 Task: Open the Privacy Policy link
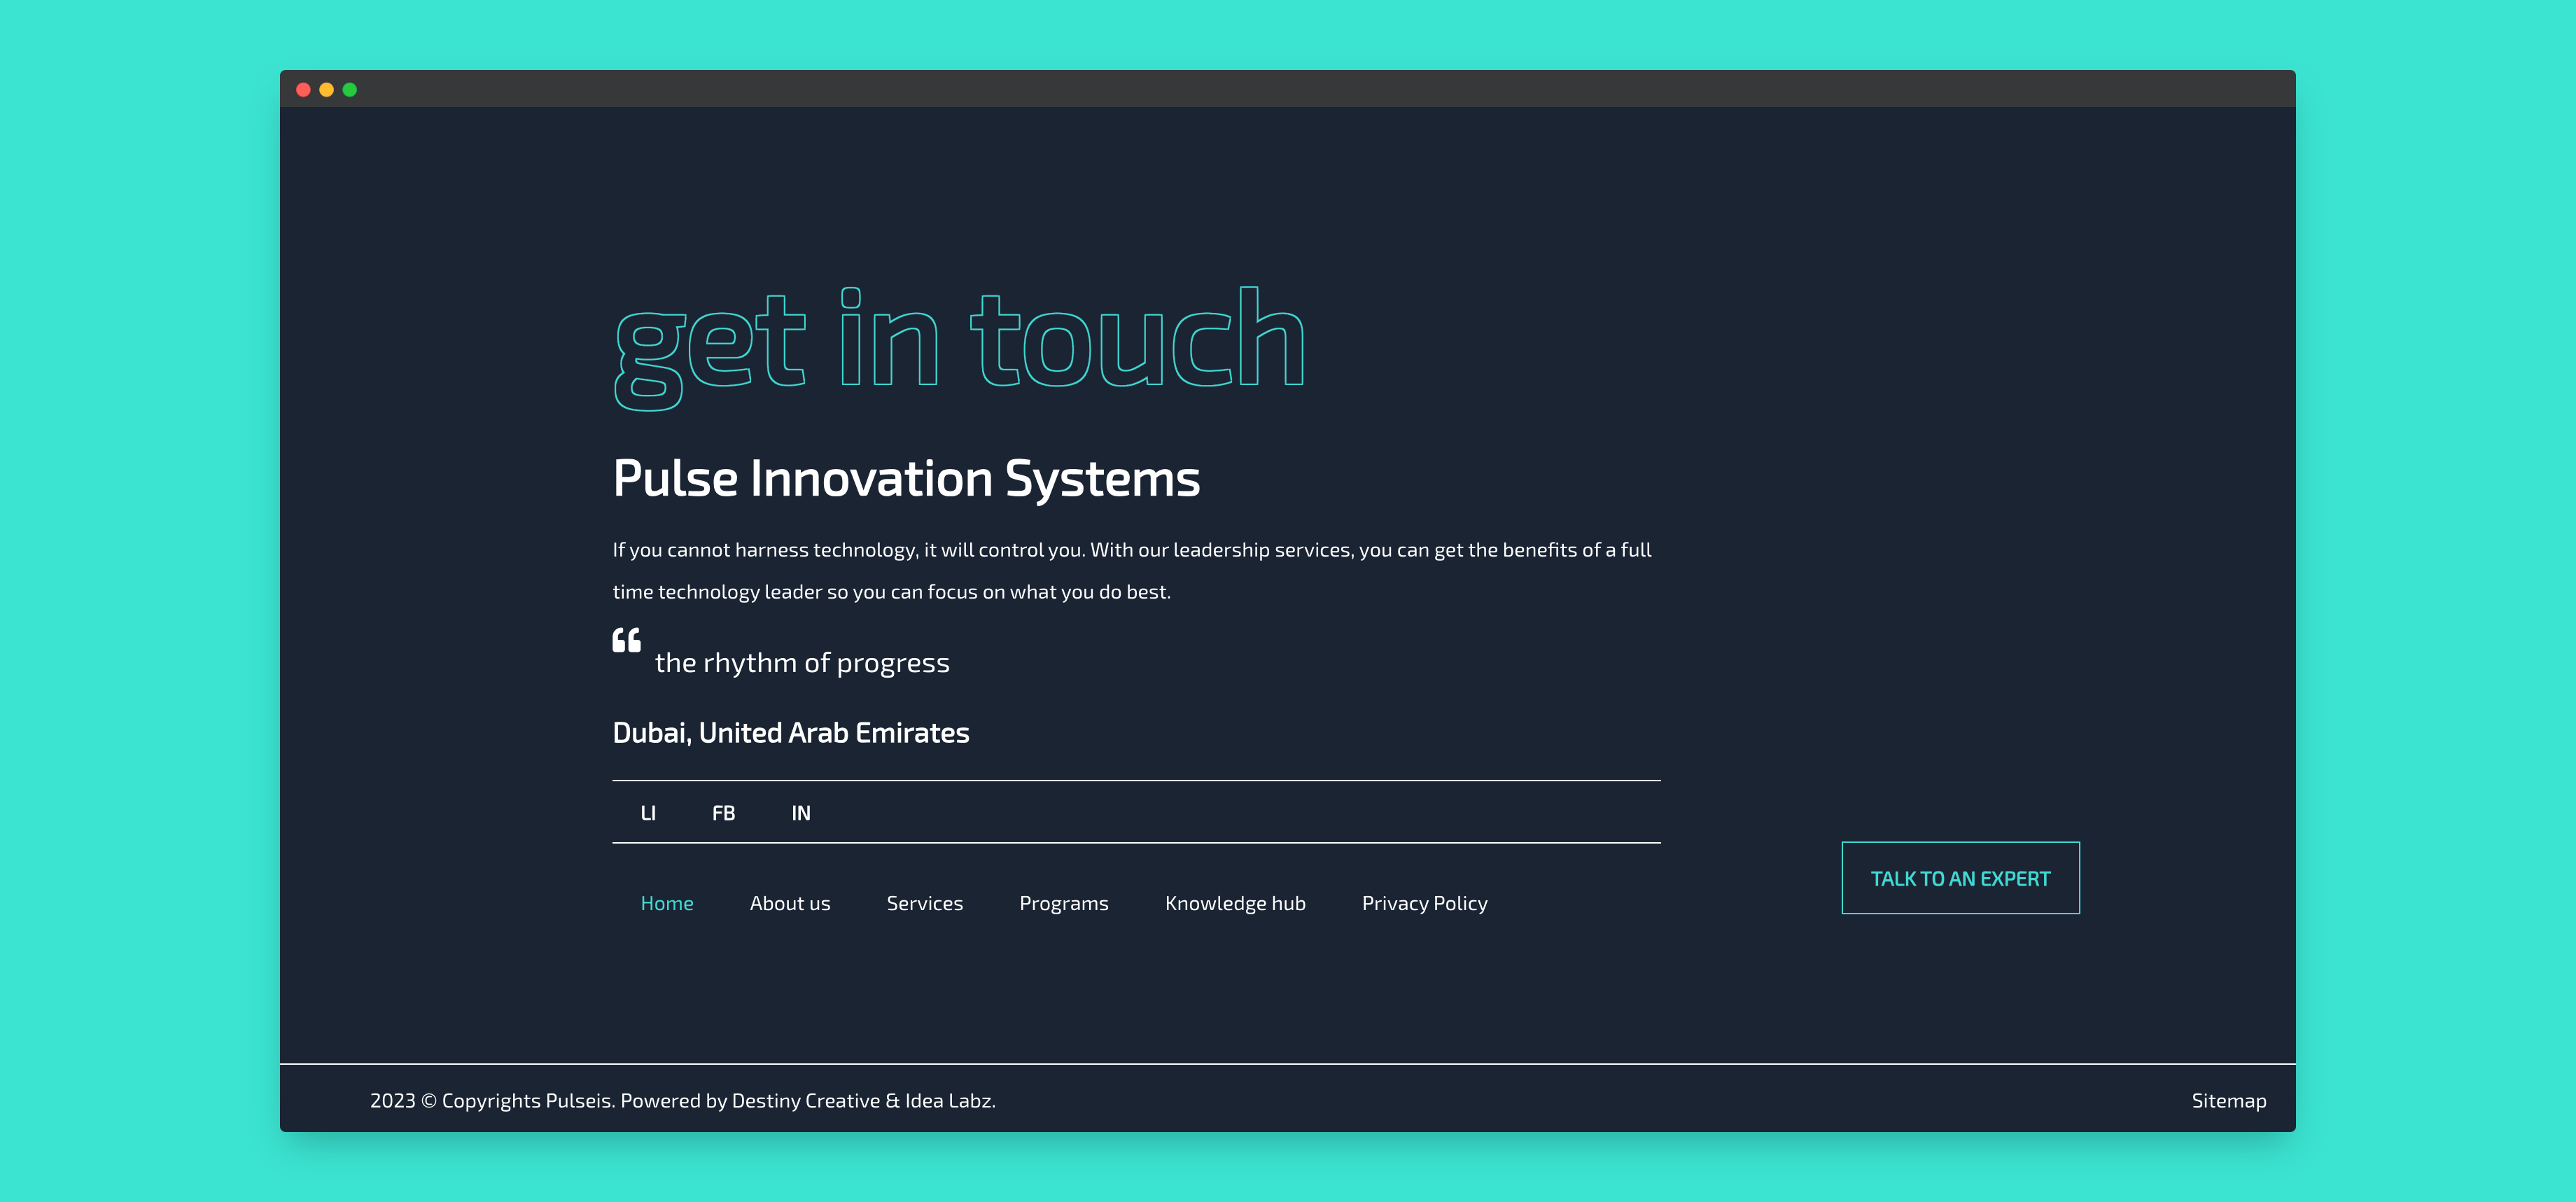(x=1424, y=903)
